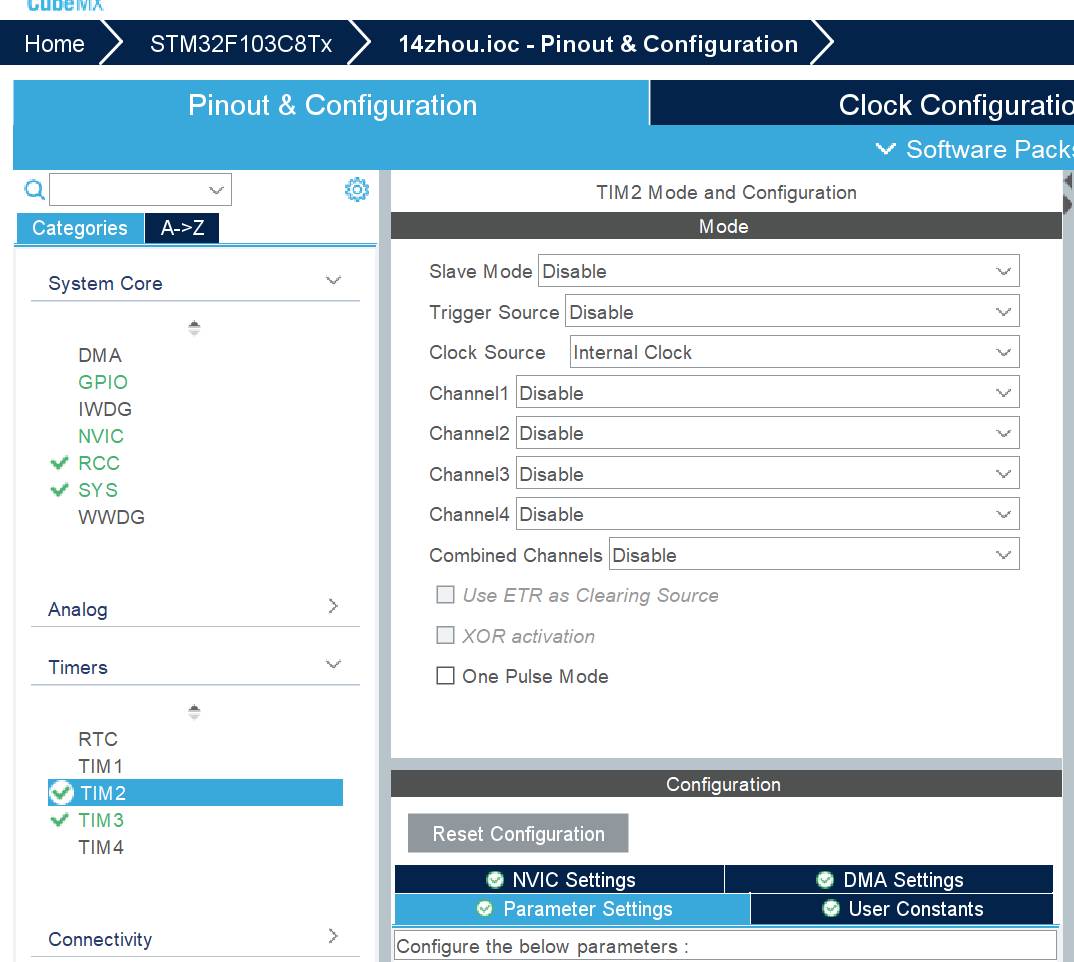This screenshot has width=1074, height=962.
Task: Open the Clock Source dropdown
Action: click(x=795, y=352)
